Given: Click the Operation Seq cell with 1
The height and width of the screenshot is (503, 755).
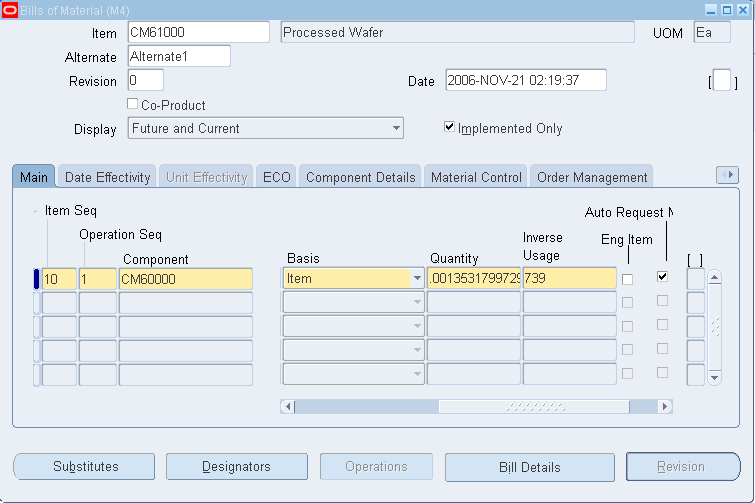Looking at the screenshot, I should (98, 279).
